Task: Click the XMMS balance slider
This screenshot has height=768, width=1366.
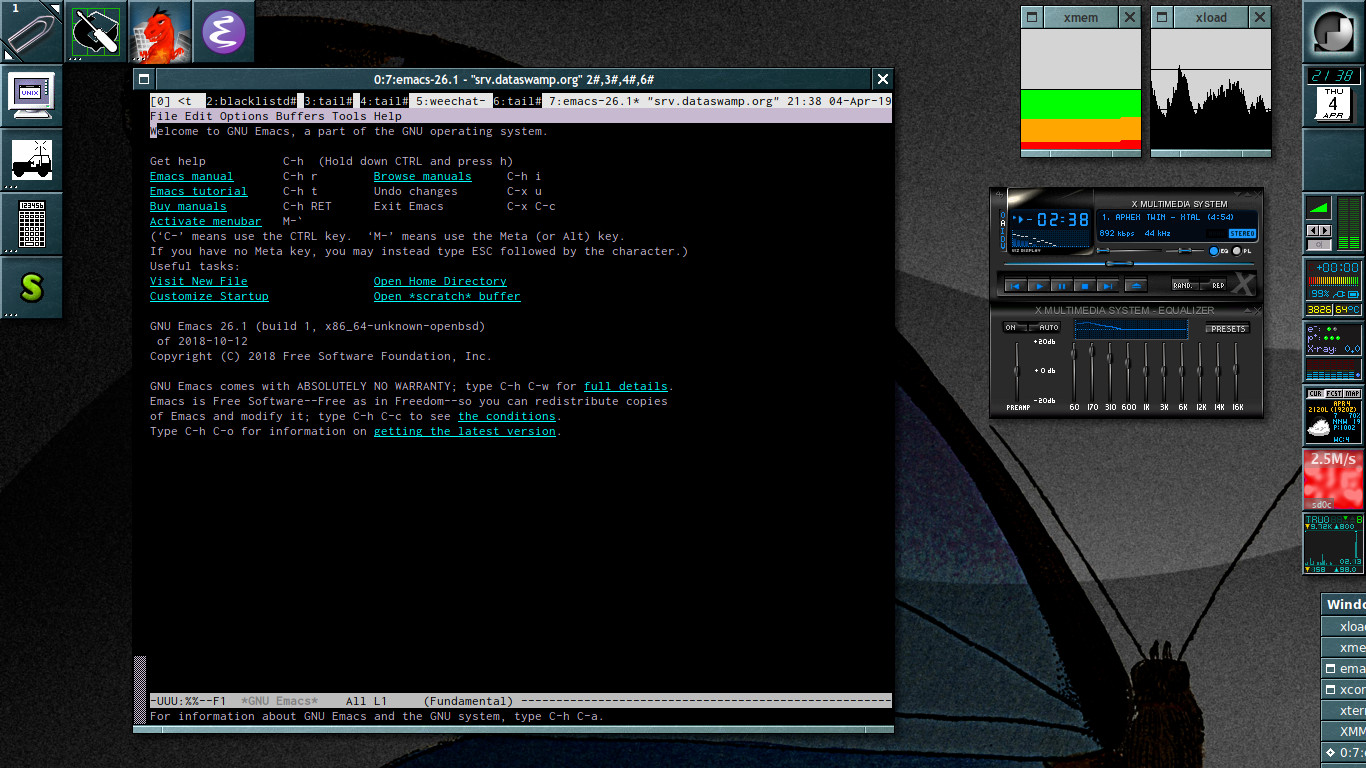Action: coord(1185,251)
